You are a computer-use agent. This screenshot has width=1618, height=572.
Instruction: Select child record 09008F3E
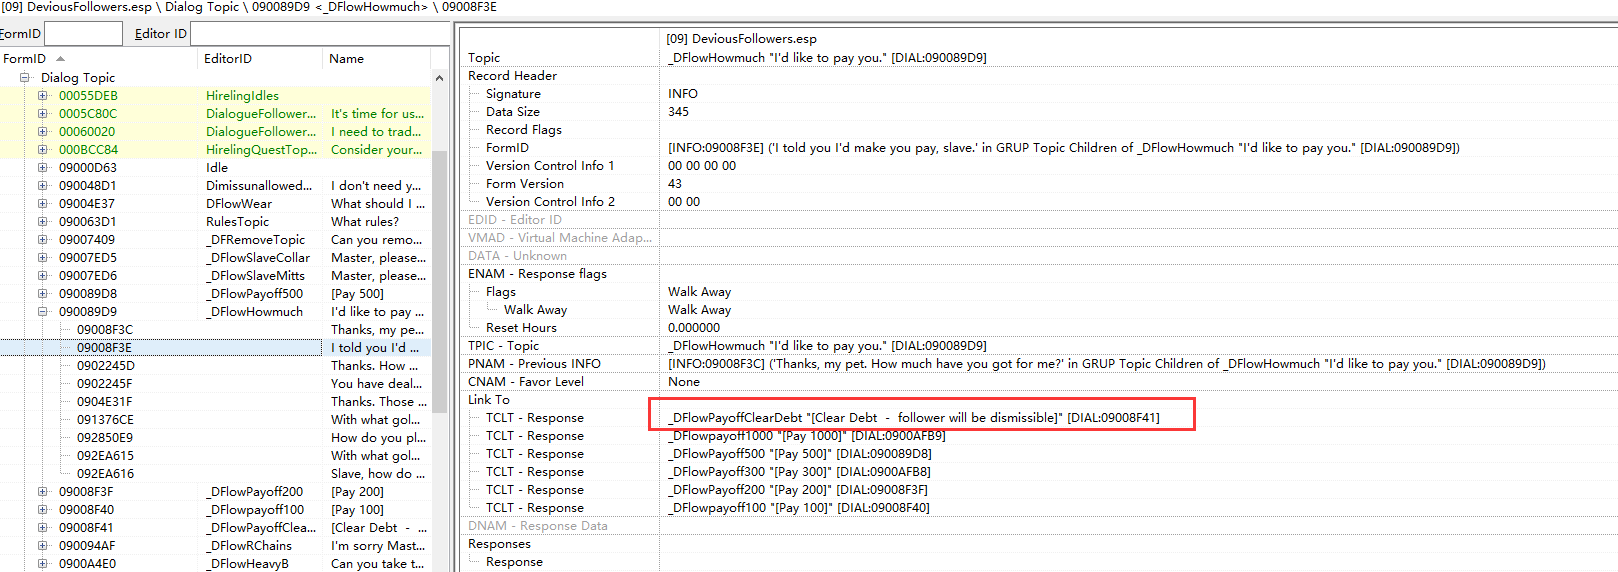105,347
